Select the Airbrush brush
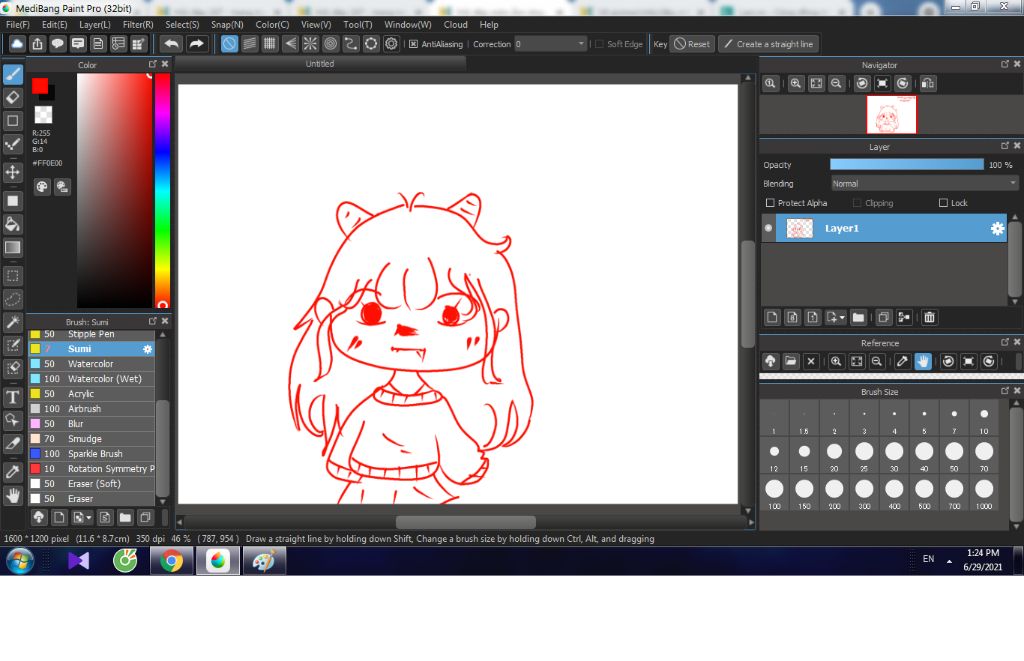The image size is (1024, 661). tap(91, 409)
